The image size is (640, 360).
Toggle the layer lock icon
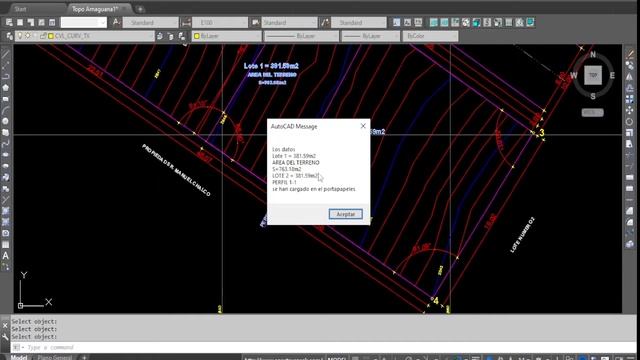pos(42,36)
